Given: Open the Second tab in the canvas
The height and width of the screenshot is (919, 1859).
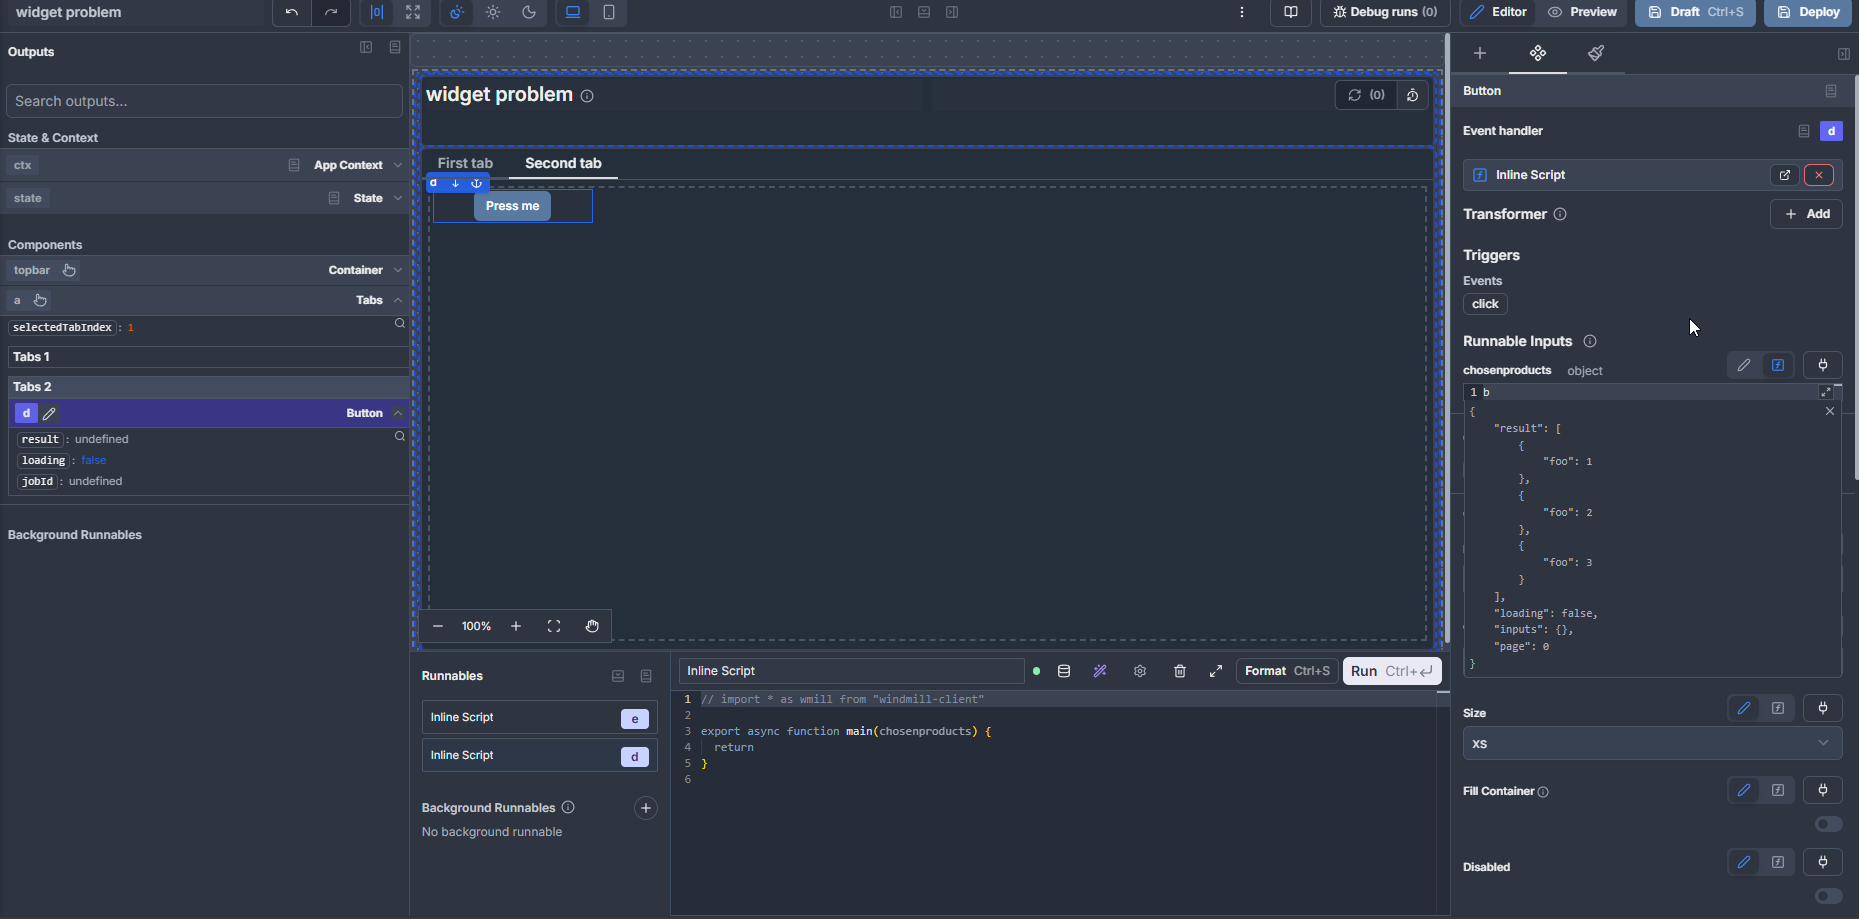Looking at the screenshot, I should (563, 163).
